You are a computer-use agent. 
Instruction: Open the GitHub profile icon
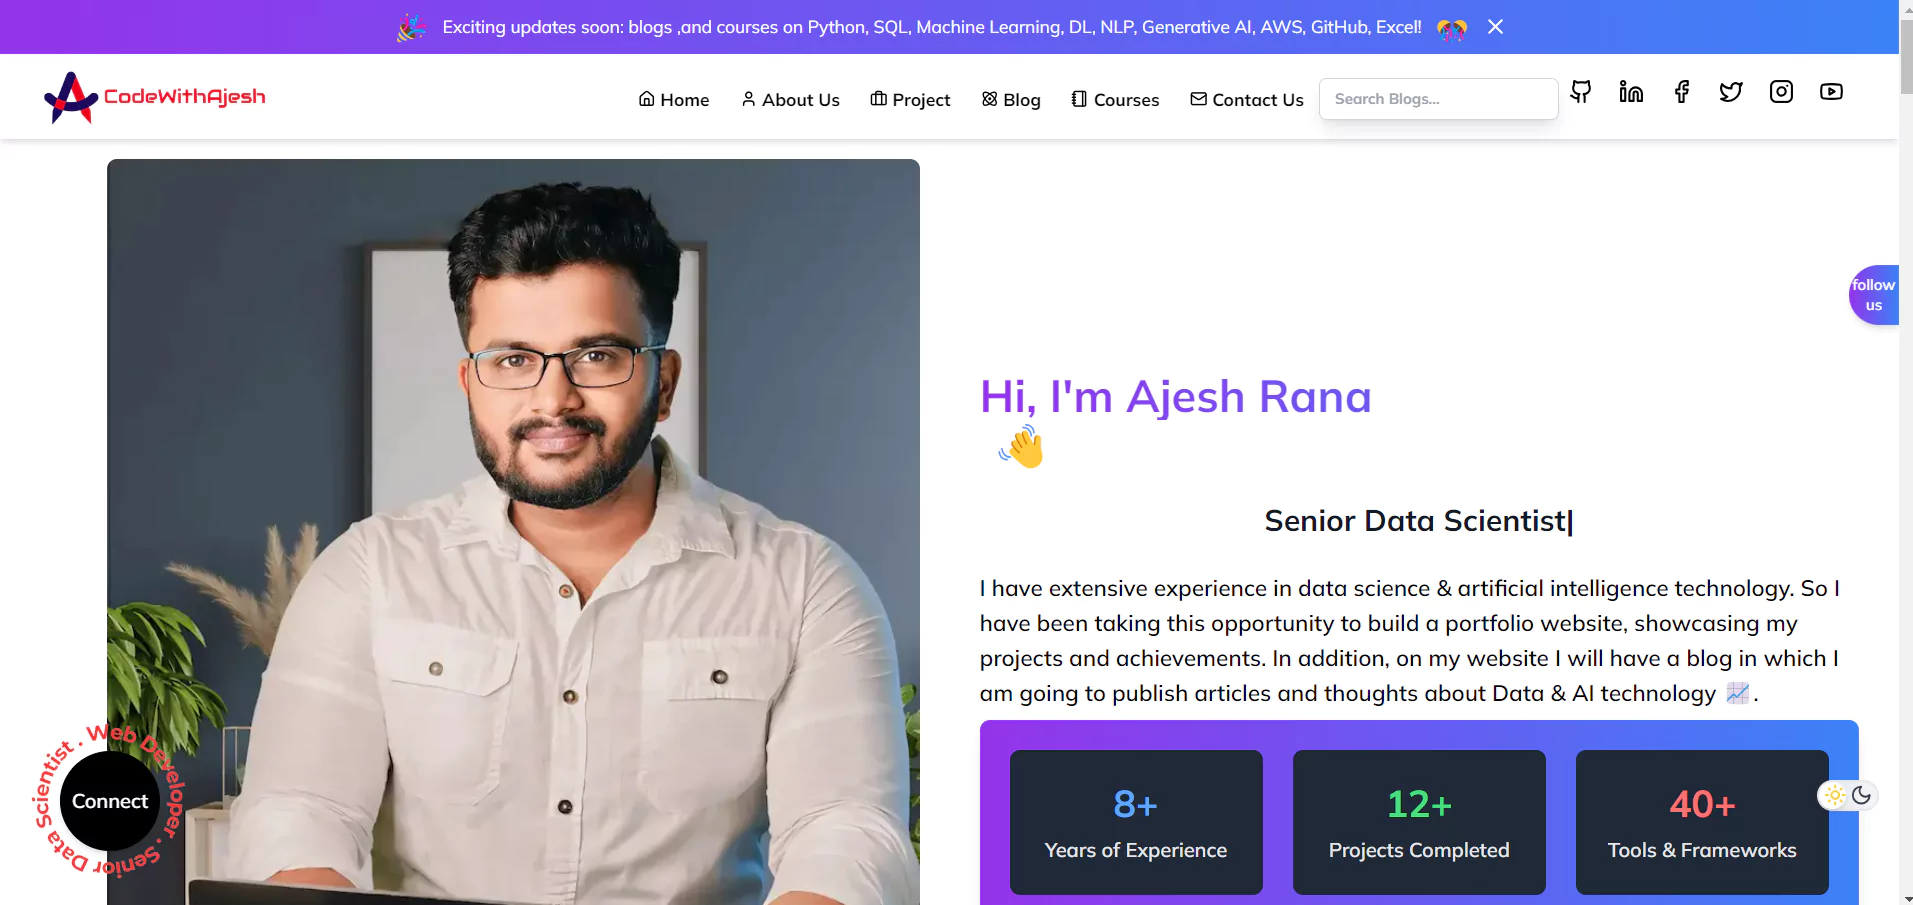pos(1581,92)
